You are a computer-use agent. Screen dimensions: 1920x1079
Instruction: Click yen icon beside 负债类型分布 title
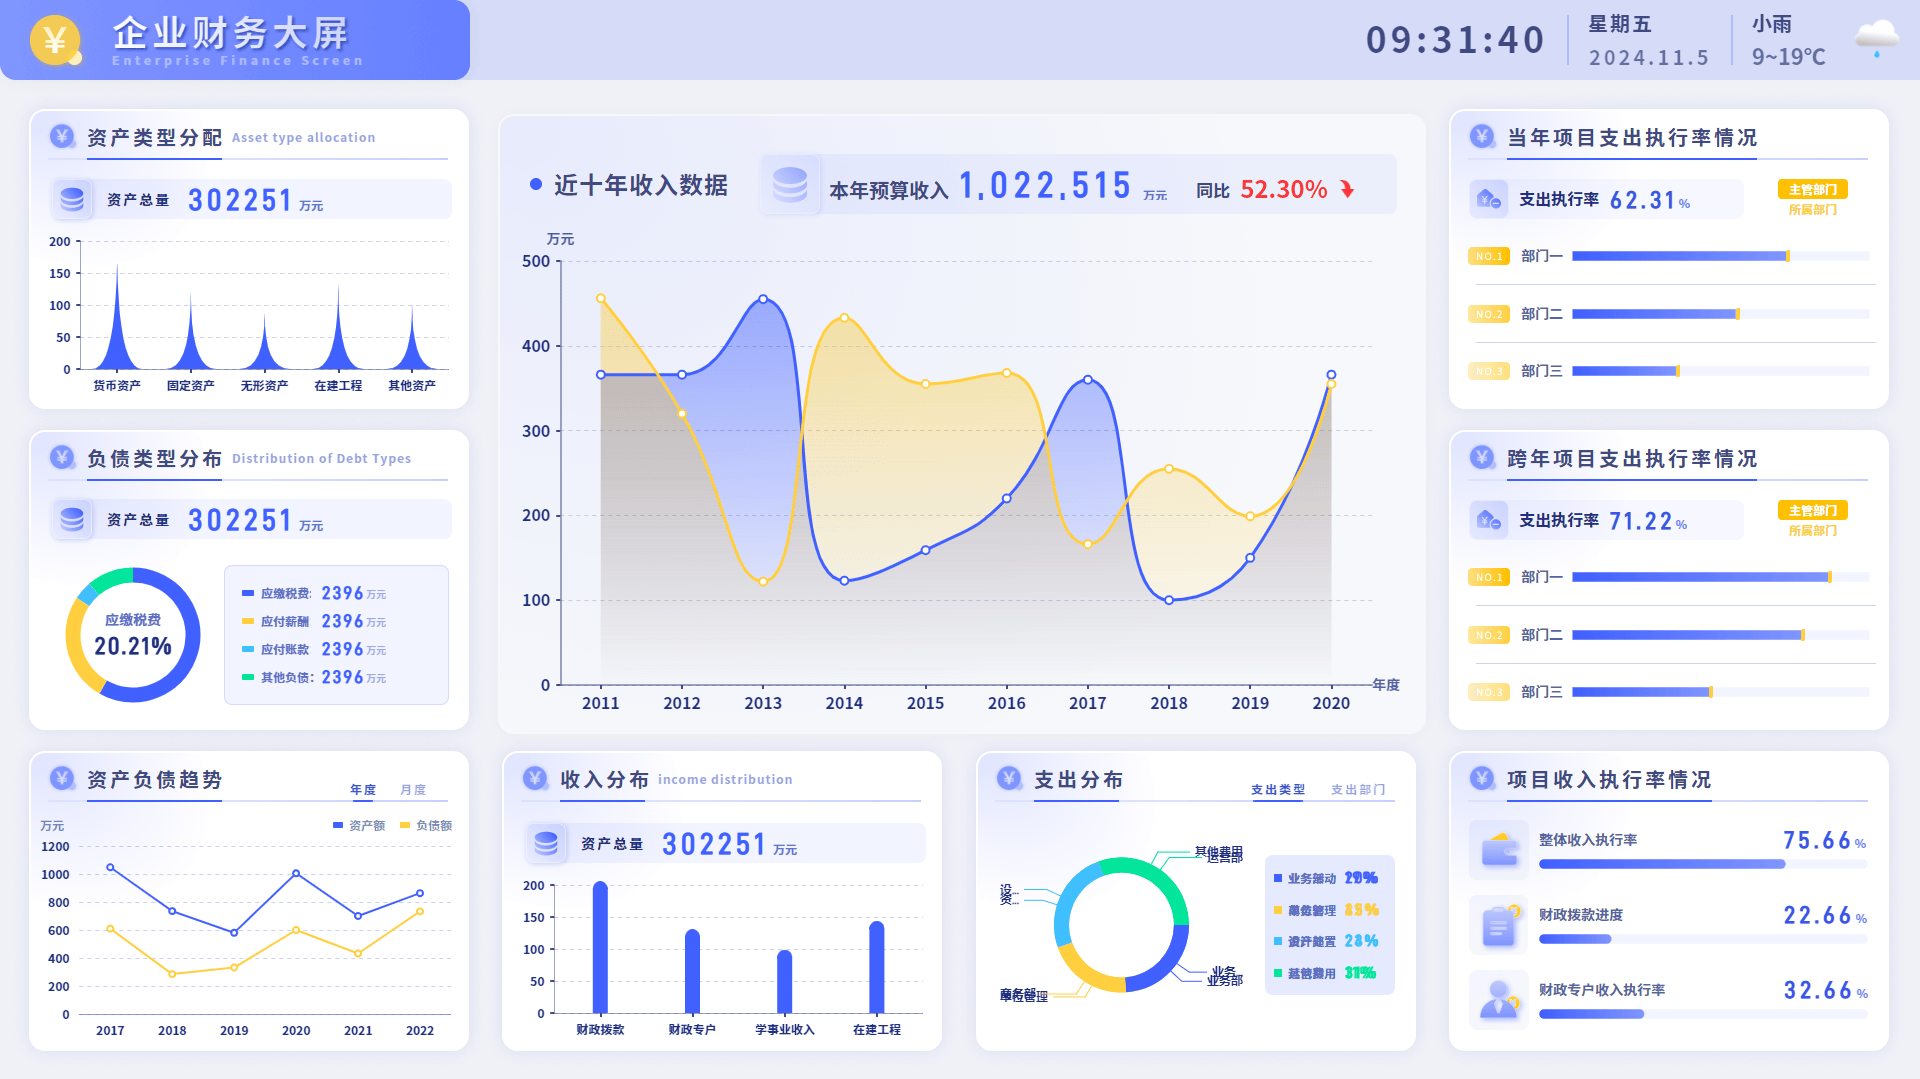pyautogui.click(x=62, y=457)
